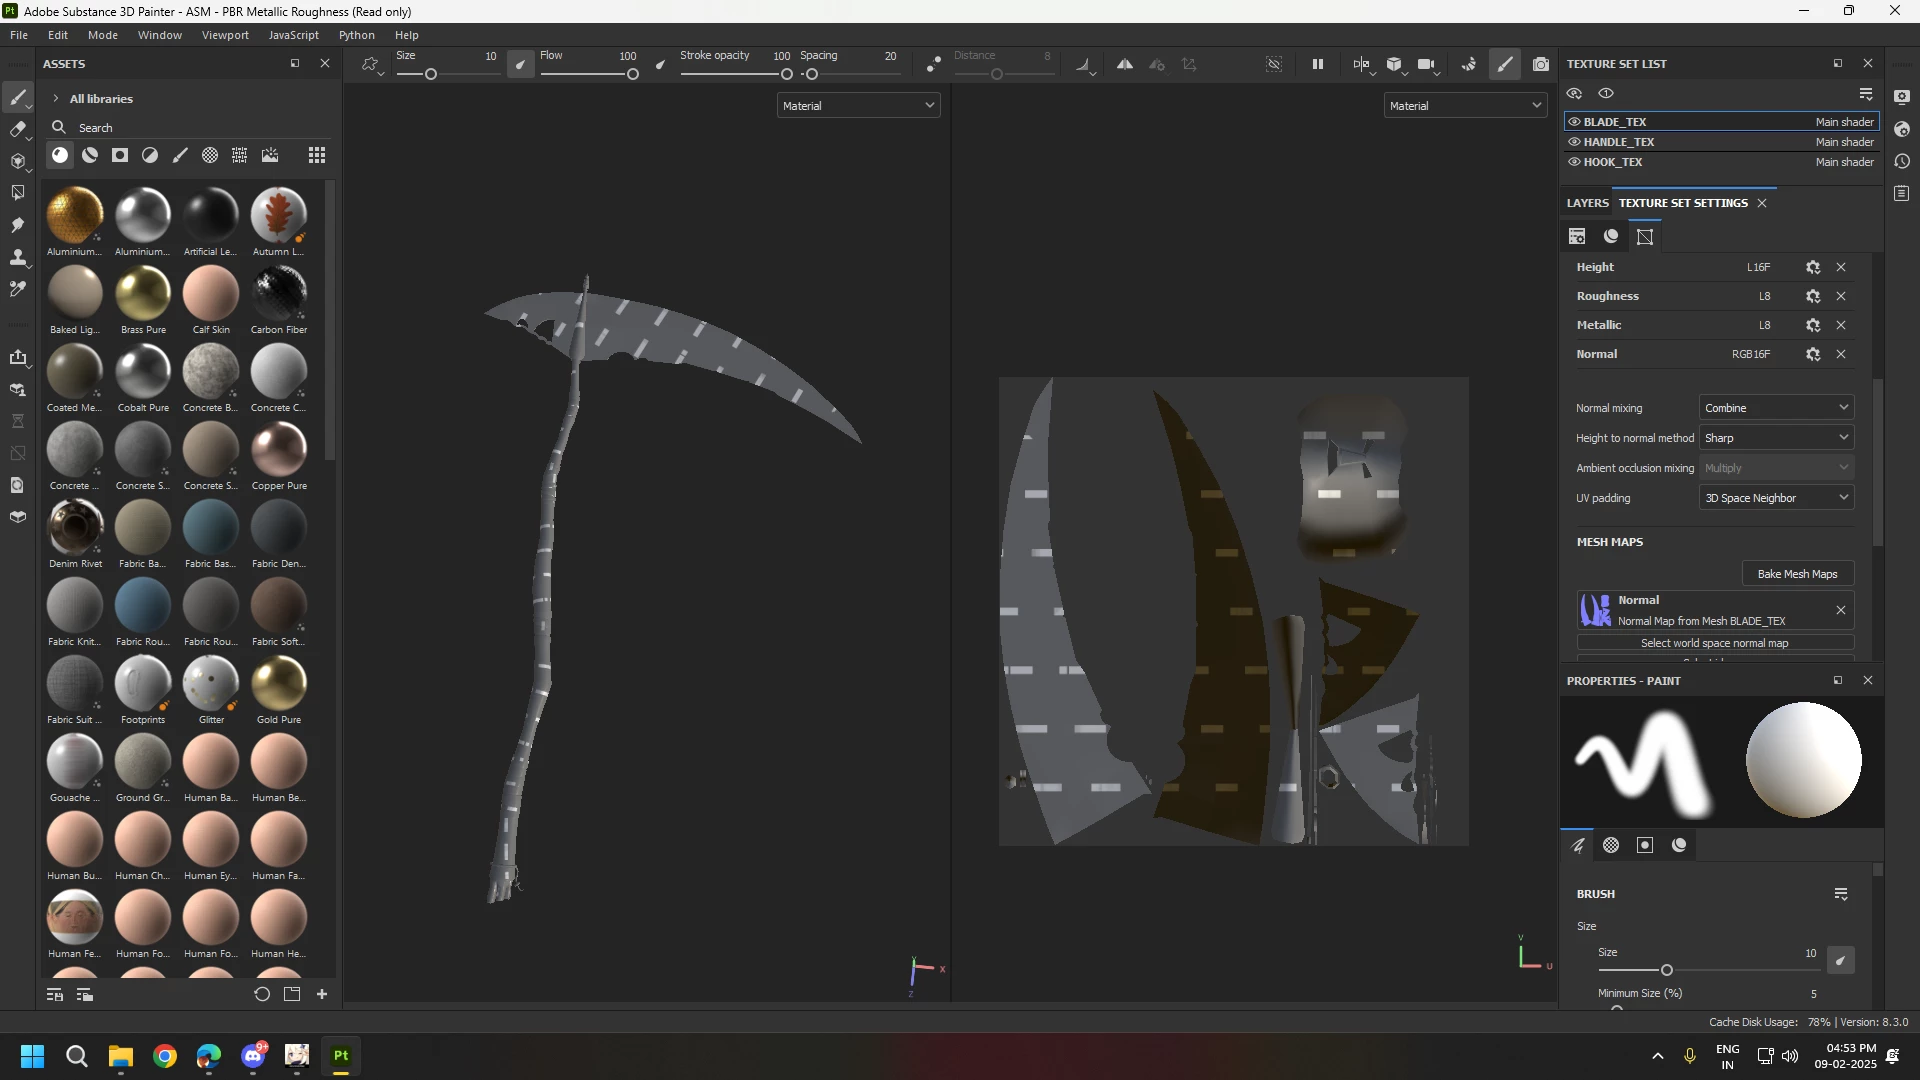The width and height of the screenshot is (1920, 1080).
Task: Adjust the Flow slider handle
Action: click(633, 75)
